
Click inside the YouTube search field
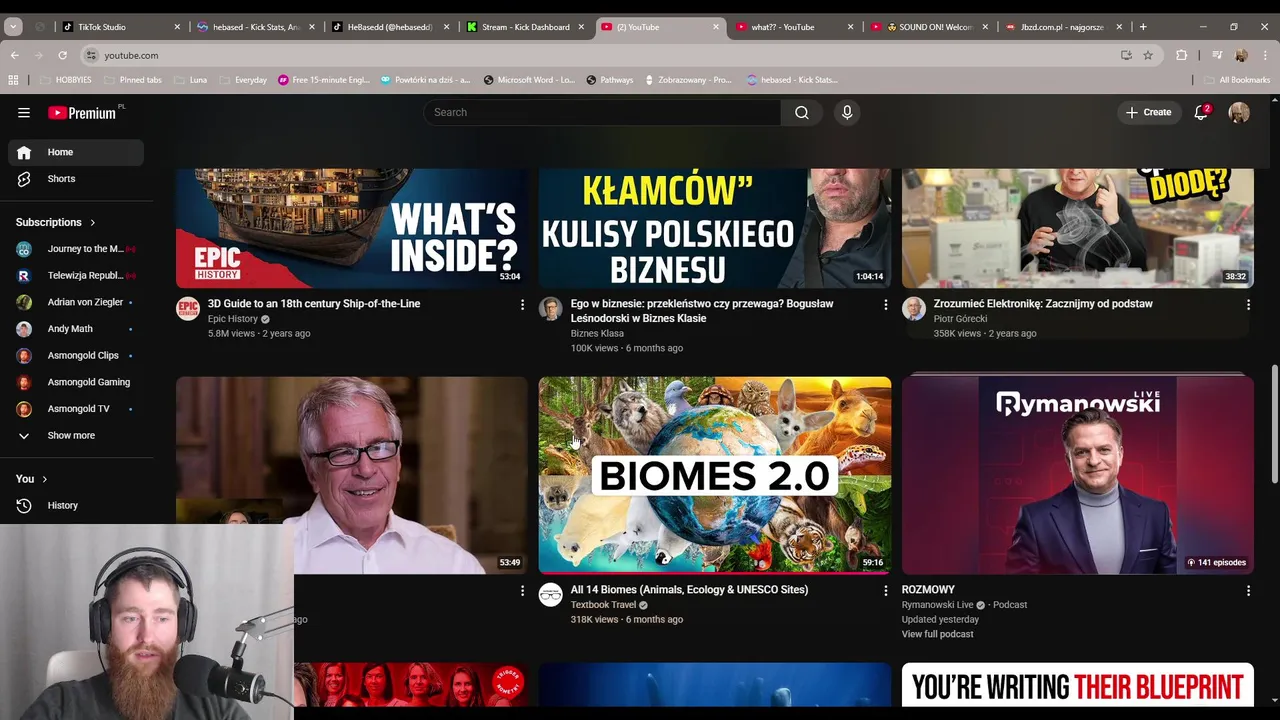602,113
